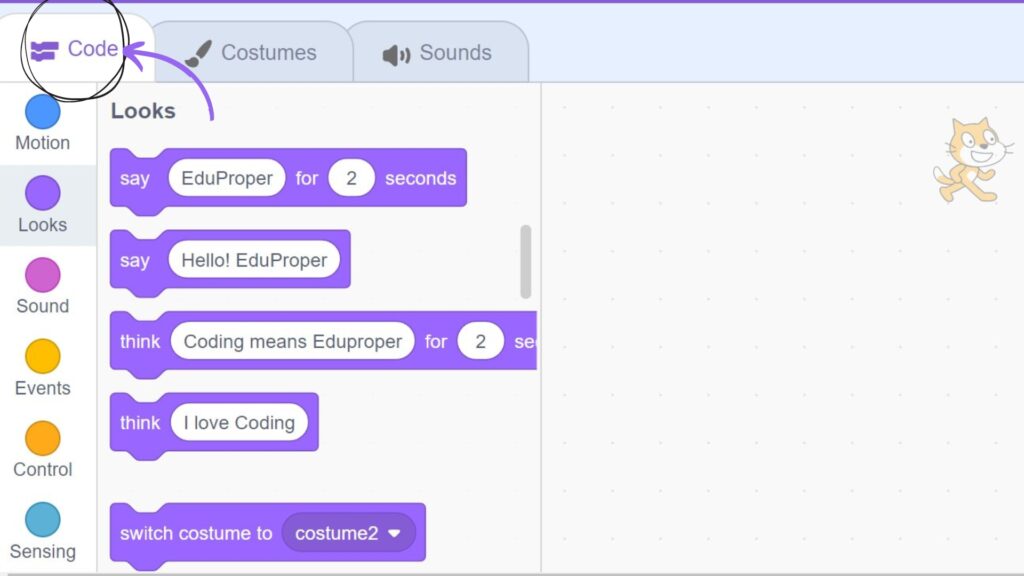
Task: Switch to the Code tab
Action: click(x=75, y=49)
